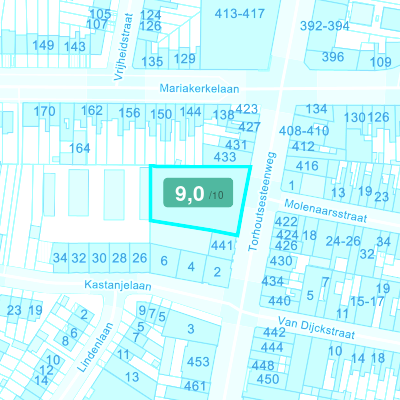Click the Lindenlaan street label
This screenshot has height=400, width=400.
pos(95,347)
